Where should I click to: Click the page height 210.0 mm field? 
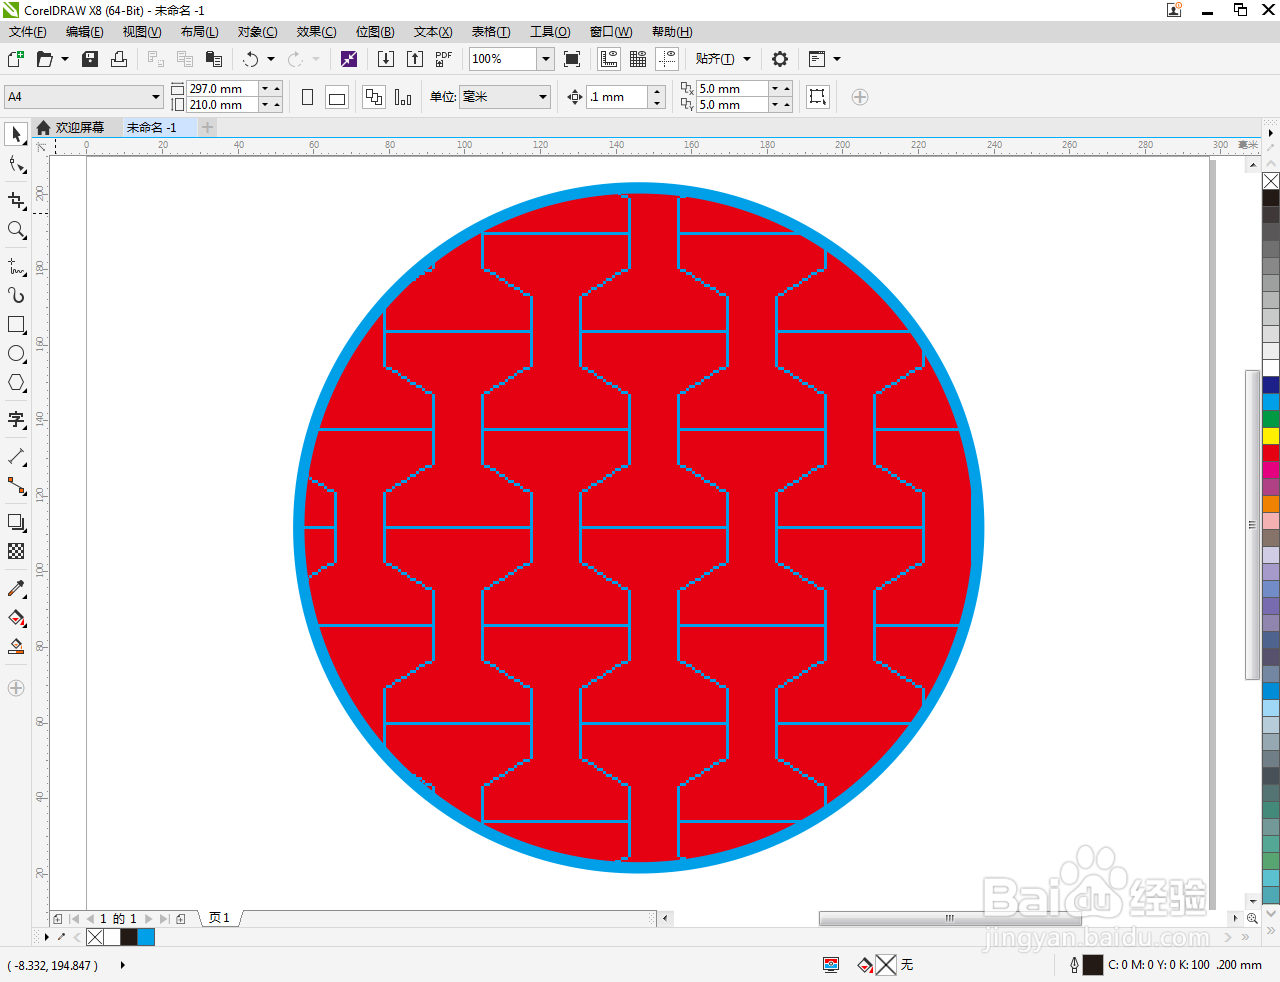click(222, 105)
